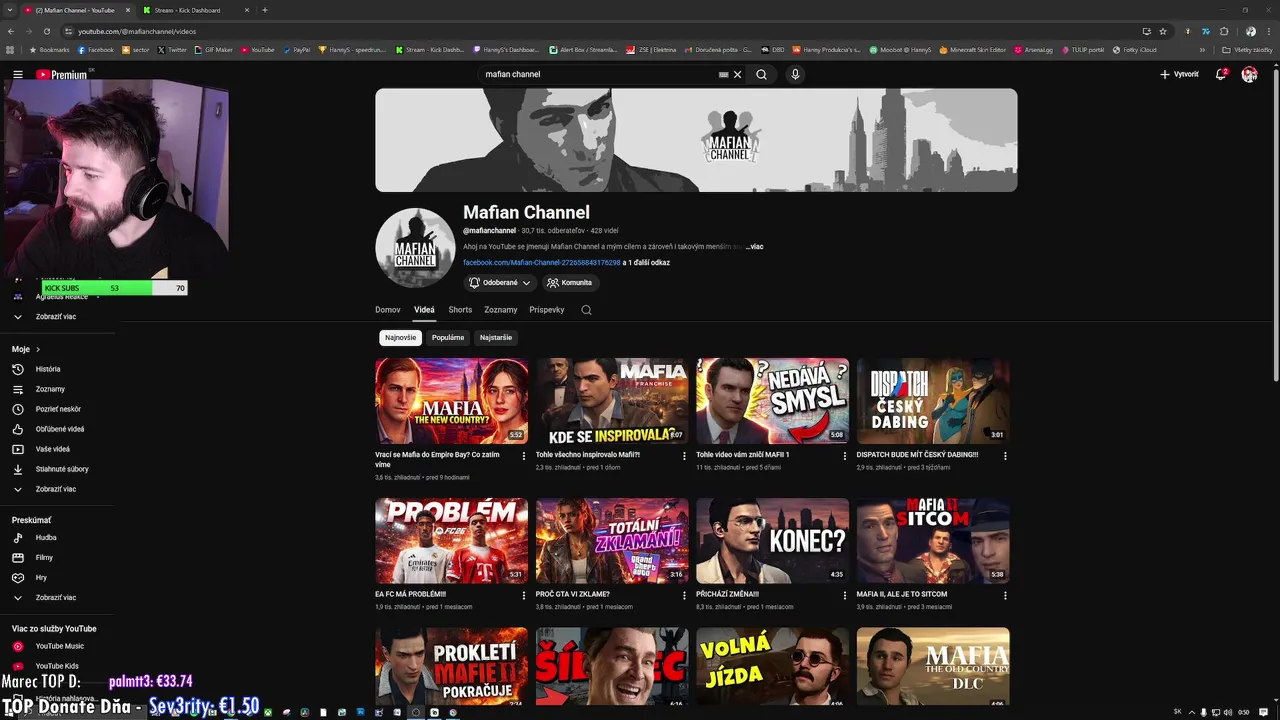Image resolution: width=1280 pixels, height=720 pixels.
Task: Open the PayPal bookmark in bookmarks bar
Action: [x=297, y=49]
